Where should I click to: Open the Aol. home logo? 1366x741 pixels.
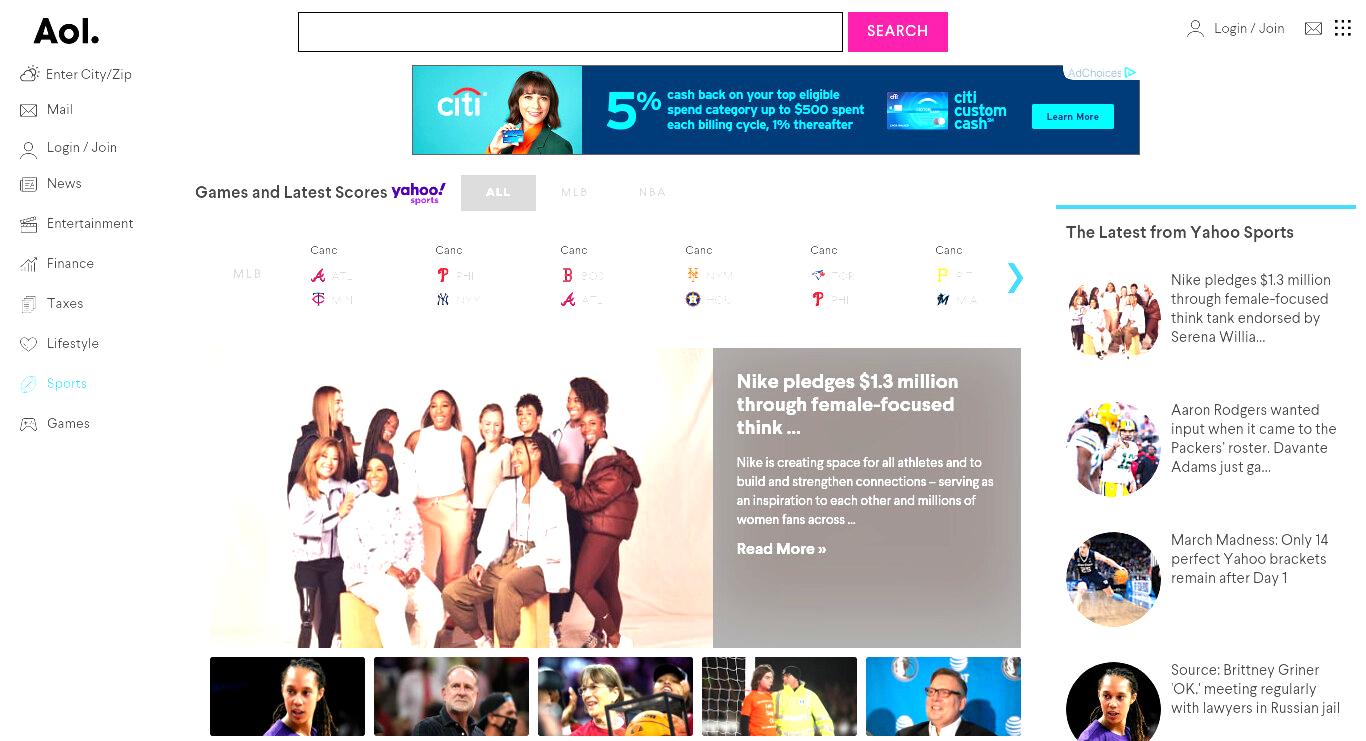(x=66, y=31)
